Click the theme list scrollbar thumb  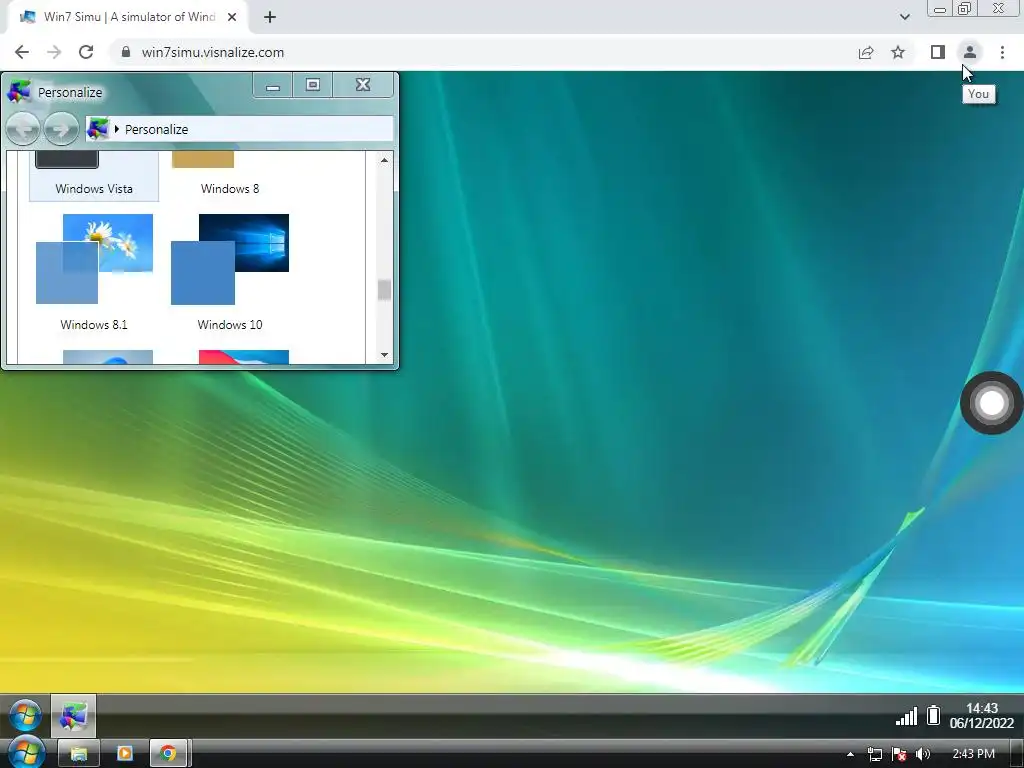coord(384,290)
